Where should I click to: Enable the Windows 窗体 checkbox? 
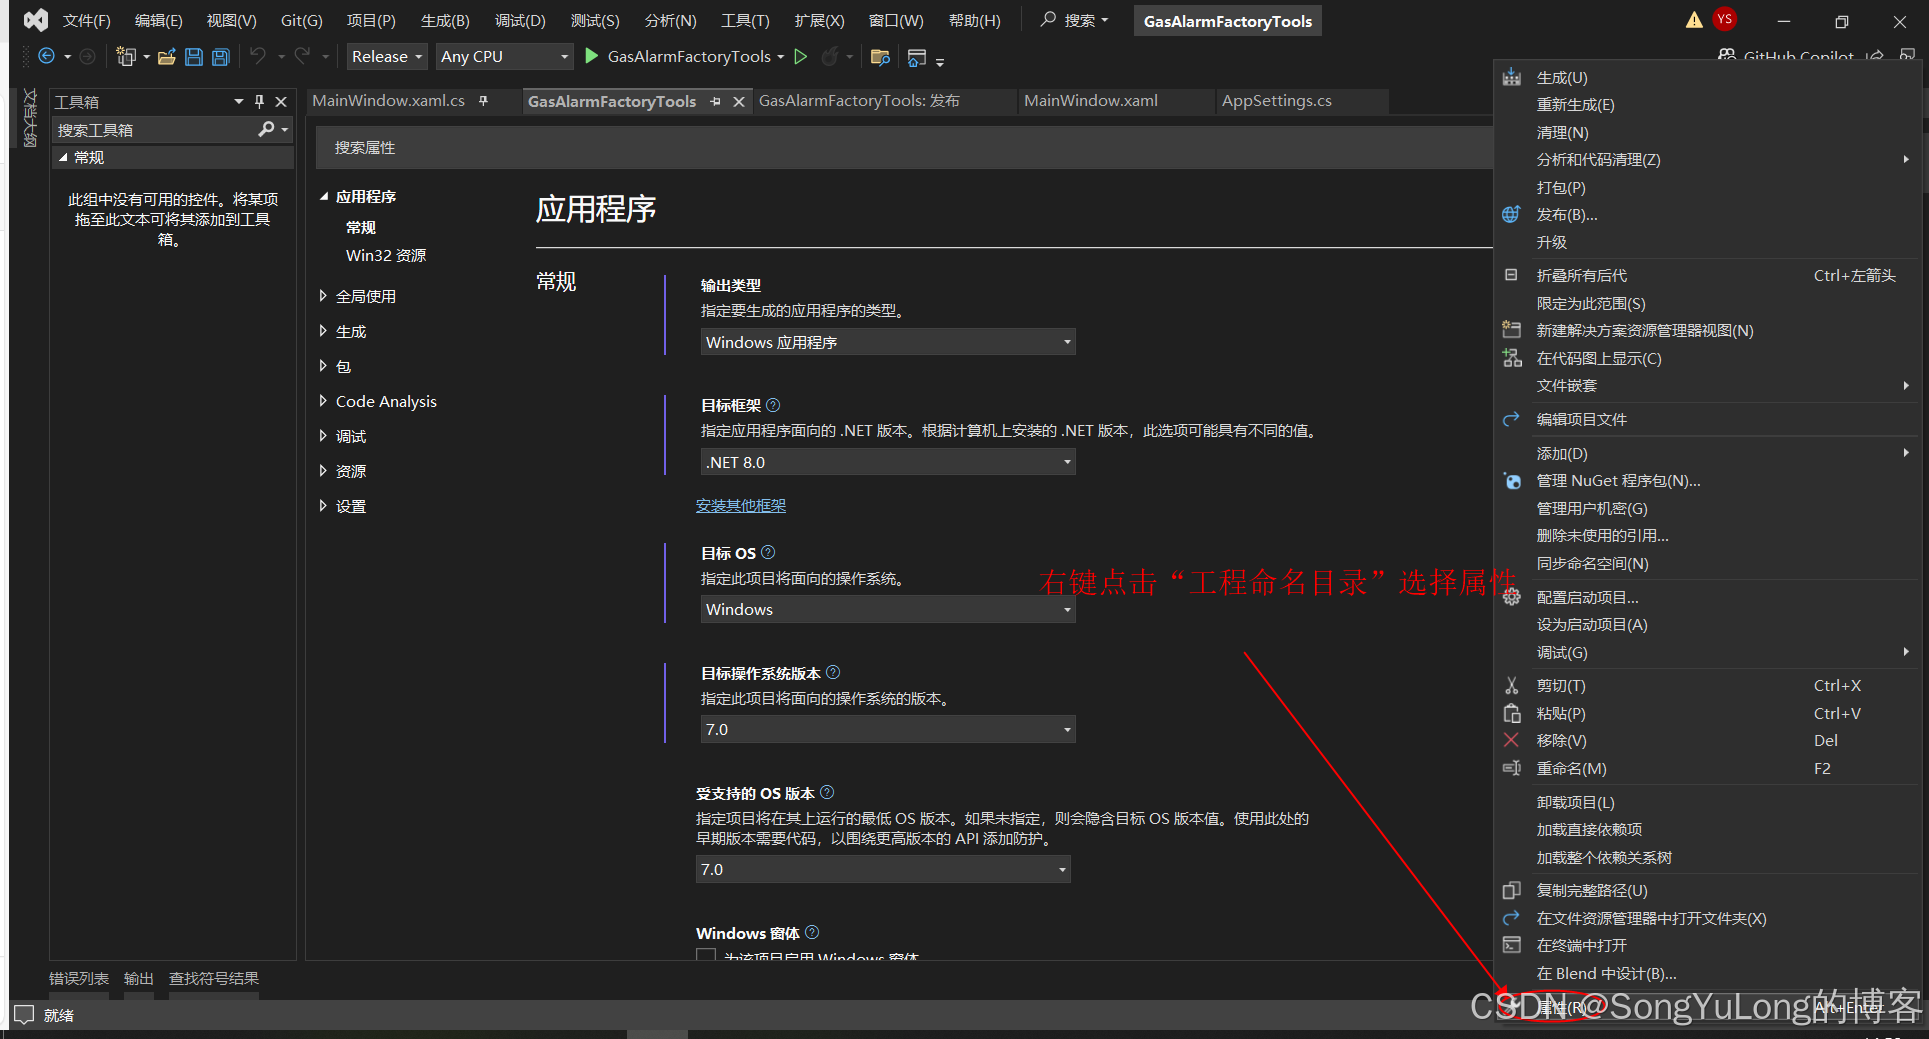pos(705,957)
